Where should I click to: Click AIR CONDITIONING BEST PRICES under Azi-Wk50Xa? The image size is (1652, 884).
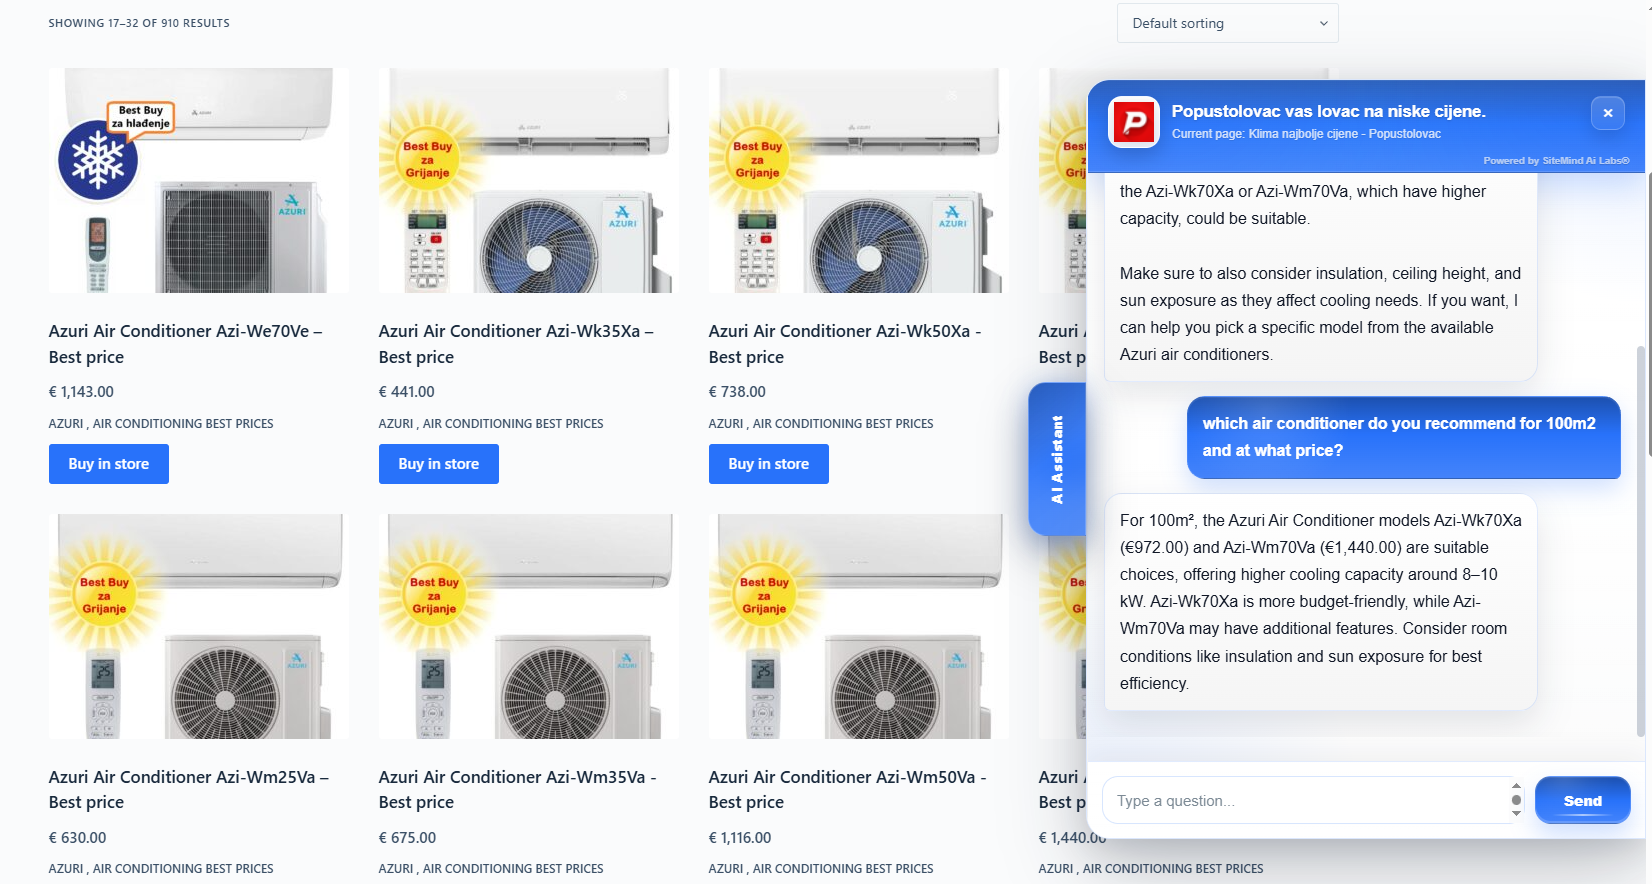click(843, 424)
